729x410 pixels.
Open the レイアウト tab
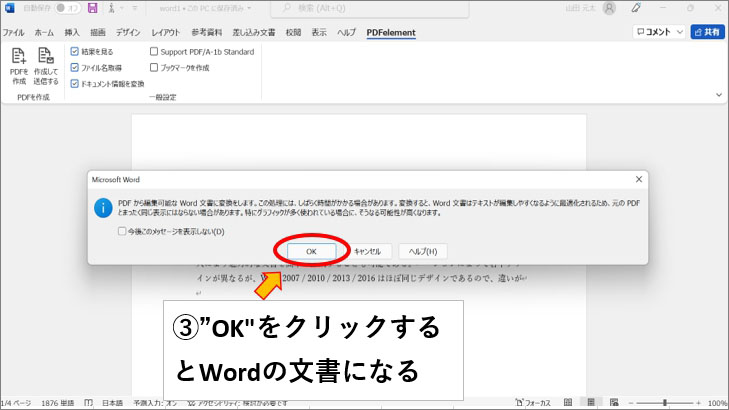click(166, 32)
